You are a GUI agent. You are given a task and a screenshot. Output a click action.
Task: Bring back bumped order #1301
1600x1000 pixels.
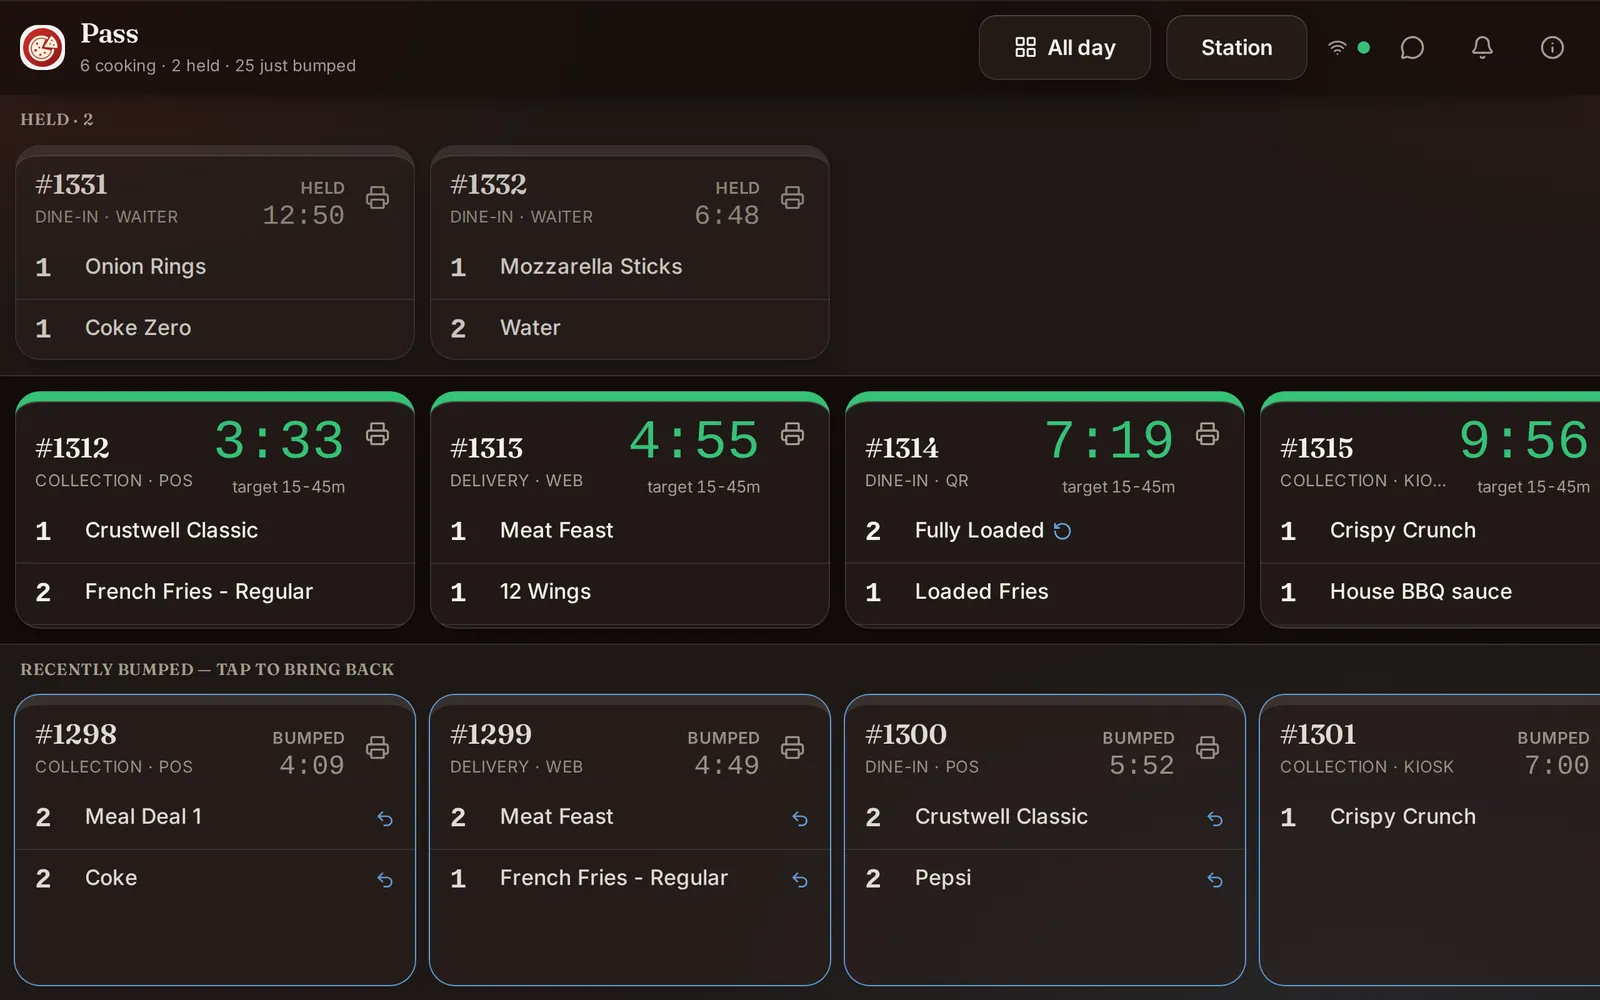[1430, 840]
